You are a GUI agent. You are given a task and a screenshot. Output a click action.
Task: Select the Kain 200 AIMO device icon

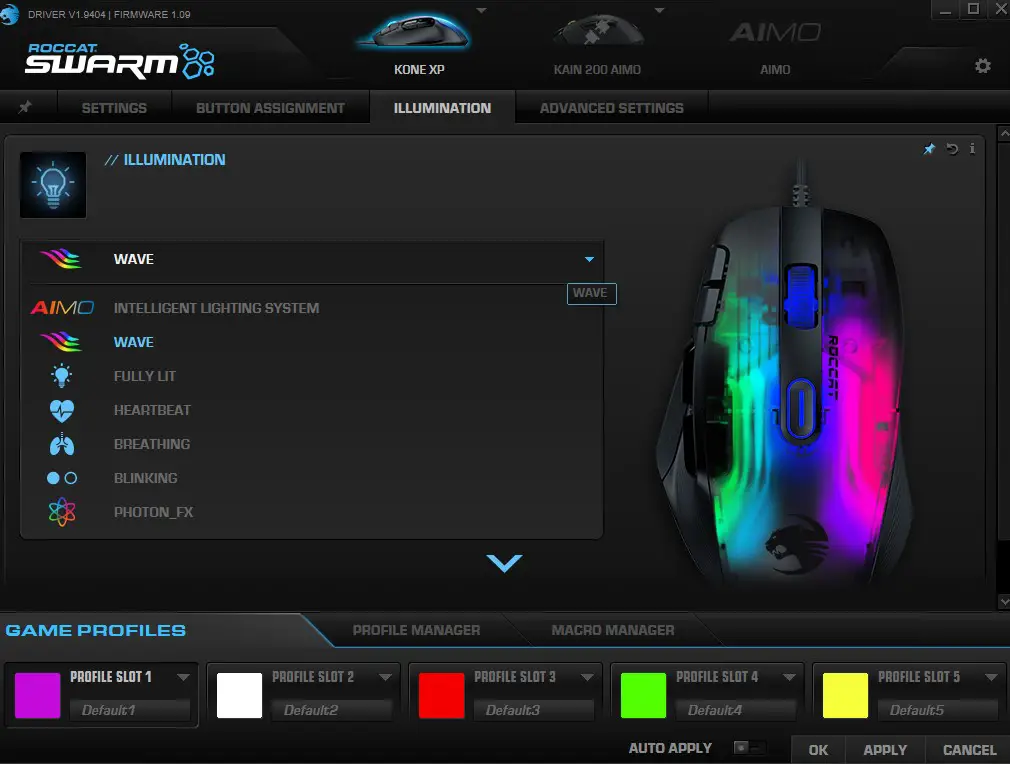(599, 31)
